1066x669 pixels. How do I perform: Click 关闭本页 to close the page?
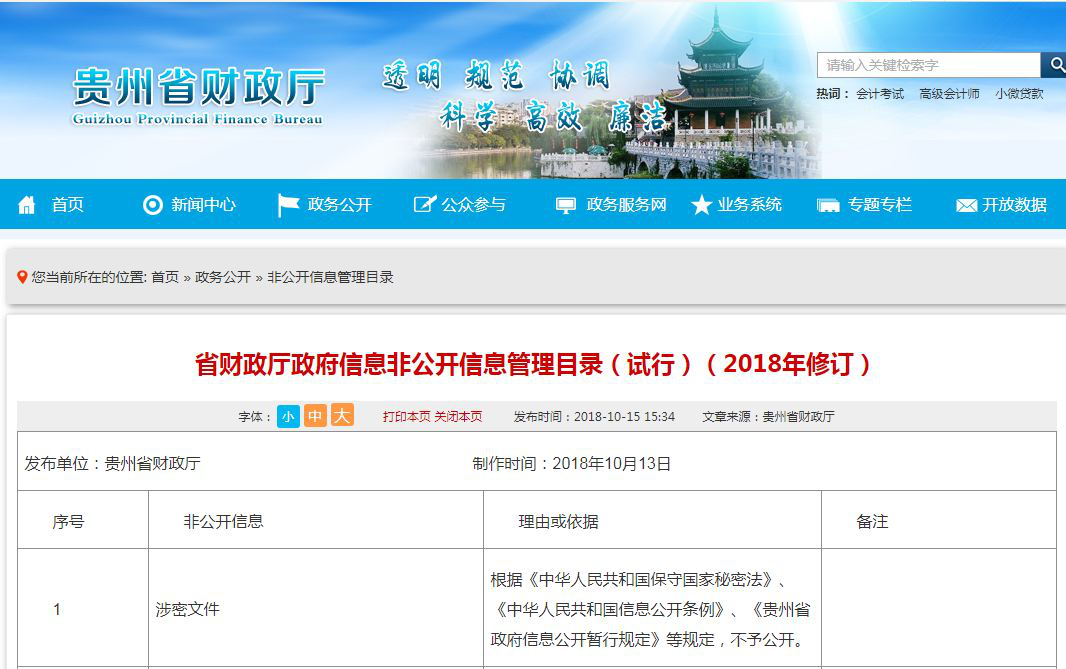tap(458, 417)
